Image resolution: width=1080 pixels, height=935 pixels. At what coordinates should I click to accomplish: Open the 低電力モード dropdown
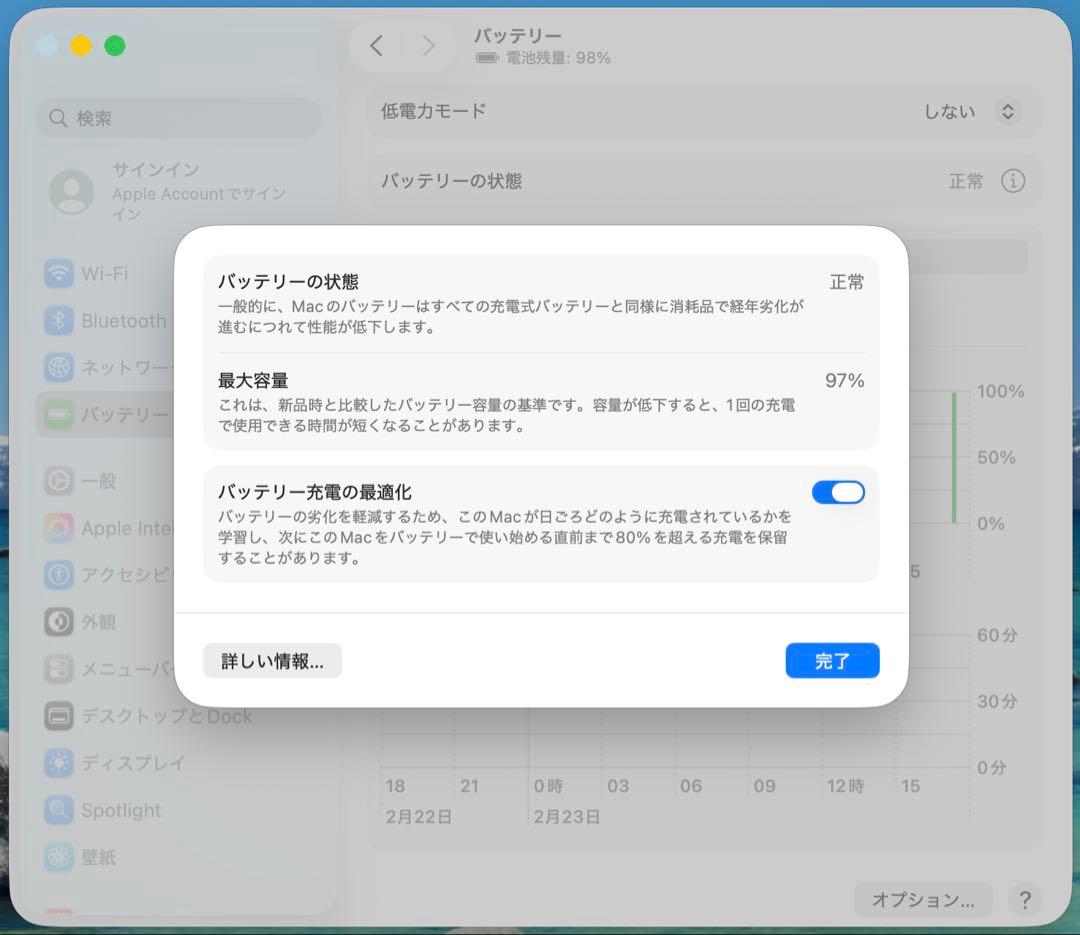click(x=975, y=111)
